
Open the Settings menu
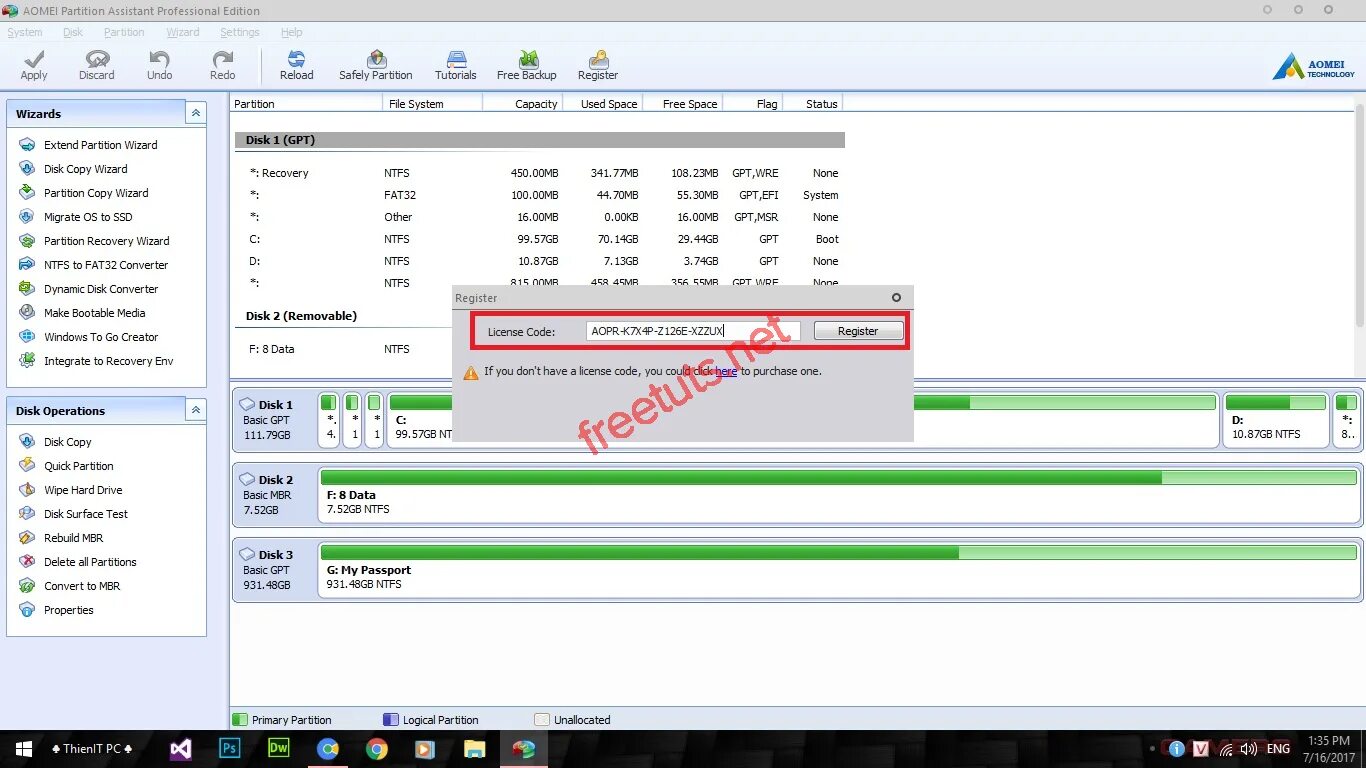240,32
